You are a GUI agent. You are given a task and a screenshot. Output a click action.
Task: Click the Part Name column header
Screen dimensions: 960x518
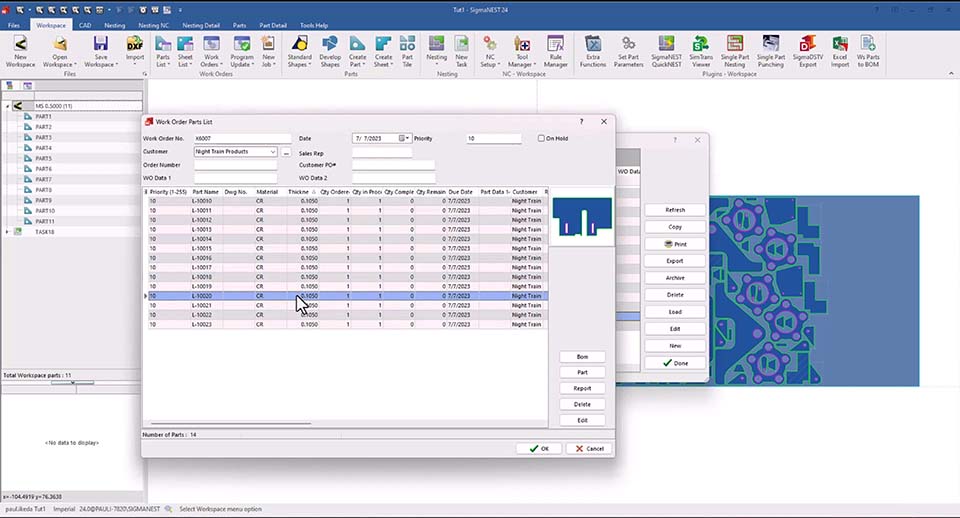pos(206,192)
